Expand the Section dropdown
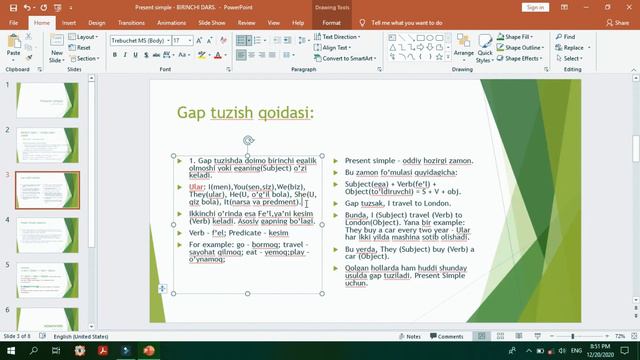Image resolution: width=640 pixels, height=360 pixels. pos(84,59)
